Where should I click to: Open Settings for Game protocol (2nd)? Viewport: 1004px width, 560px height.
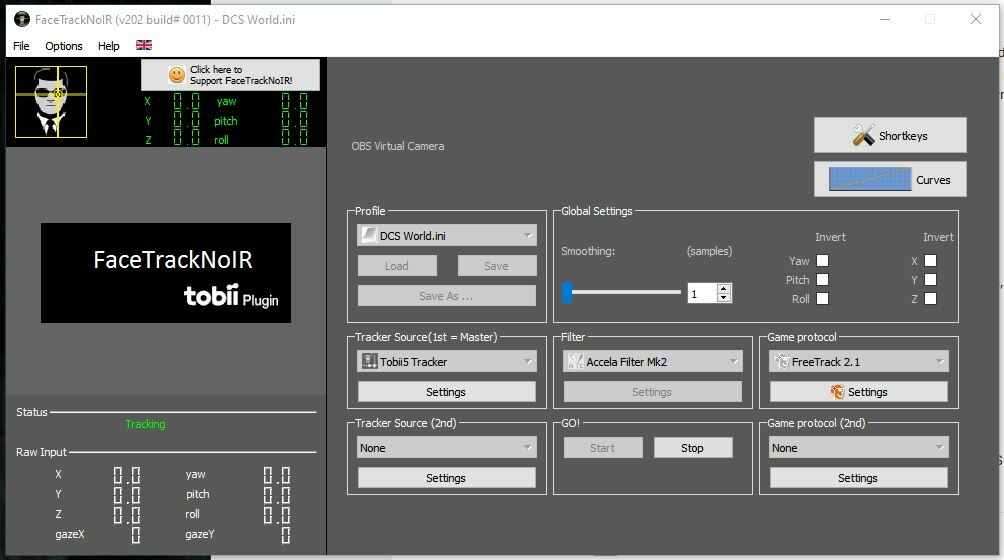coord(859,478)
